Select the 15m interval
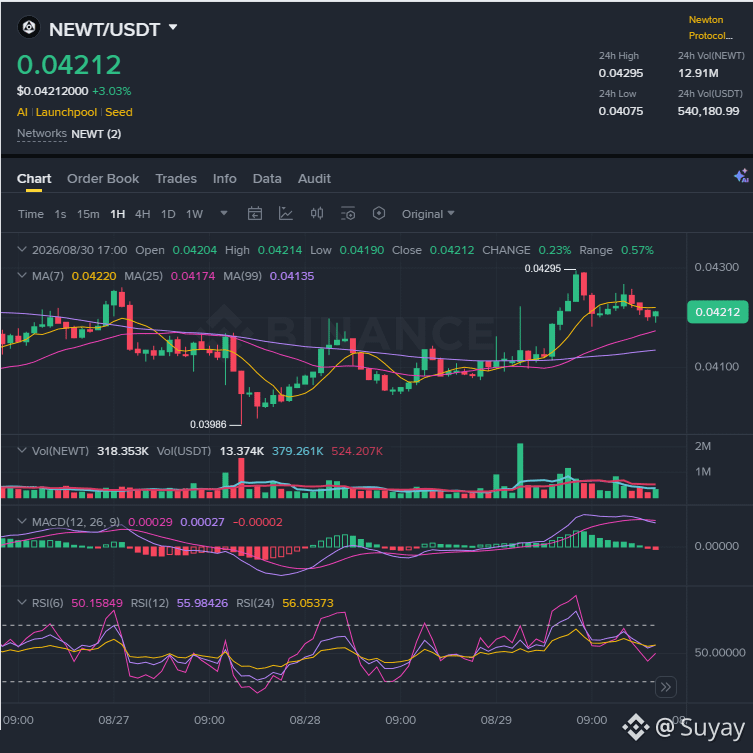This screenshot has width=753, height=753. click(x=88, y=214)
